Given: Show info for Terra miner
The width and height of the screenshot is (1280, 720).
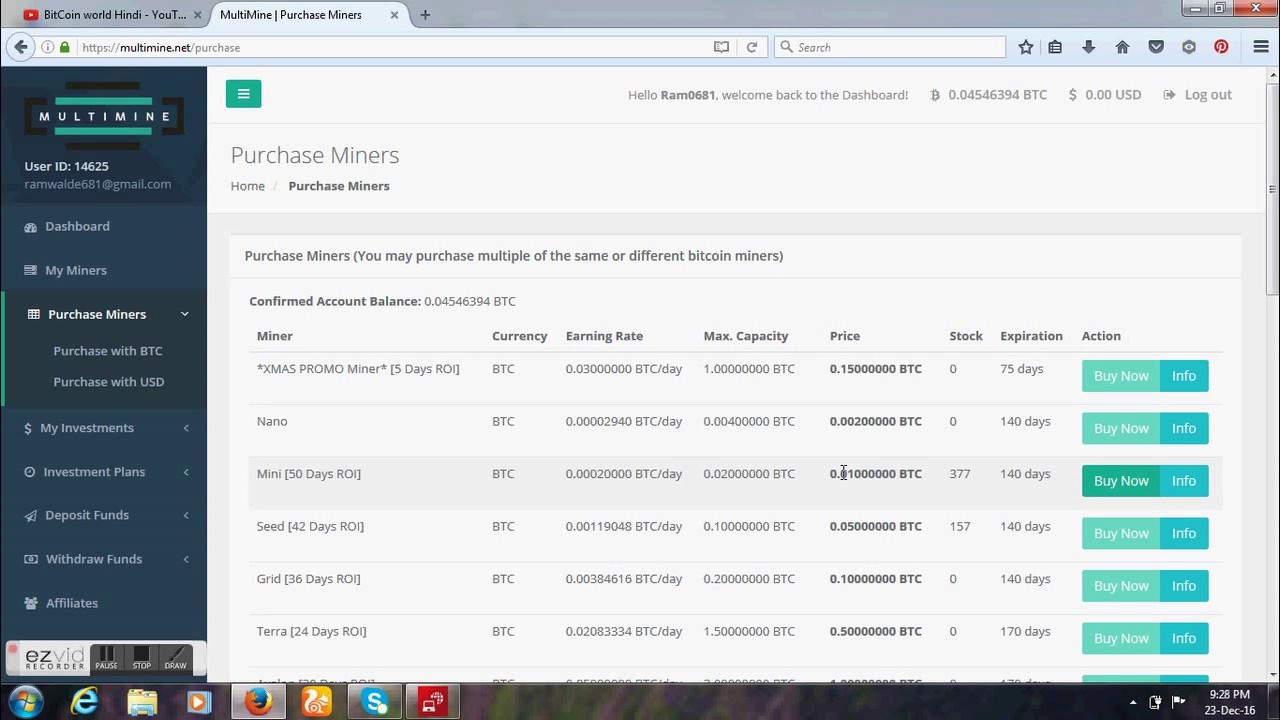Looking at the screenshot, I should (1184, 638).
